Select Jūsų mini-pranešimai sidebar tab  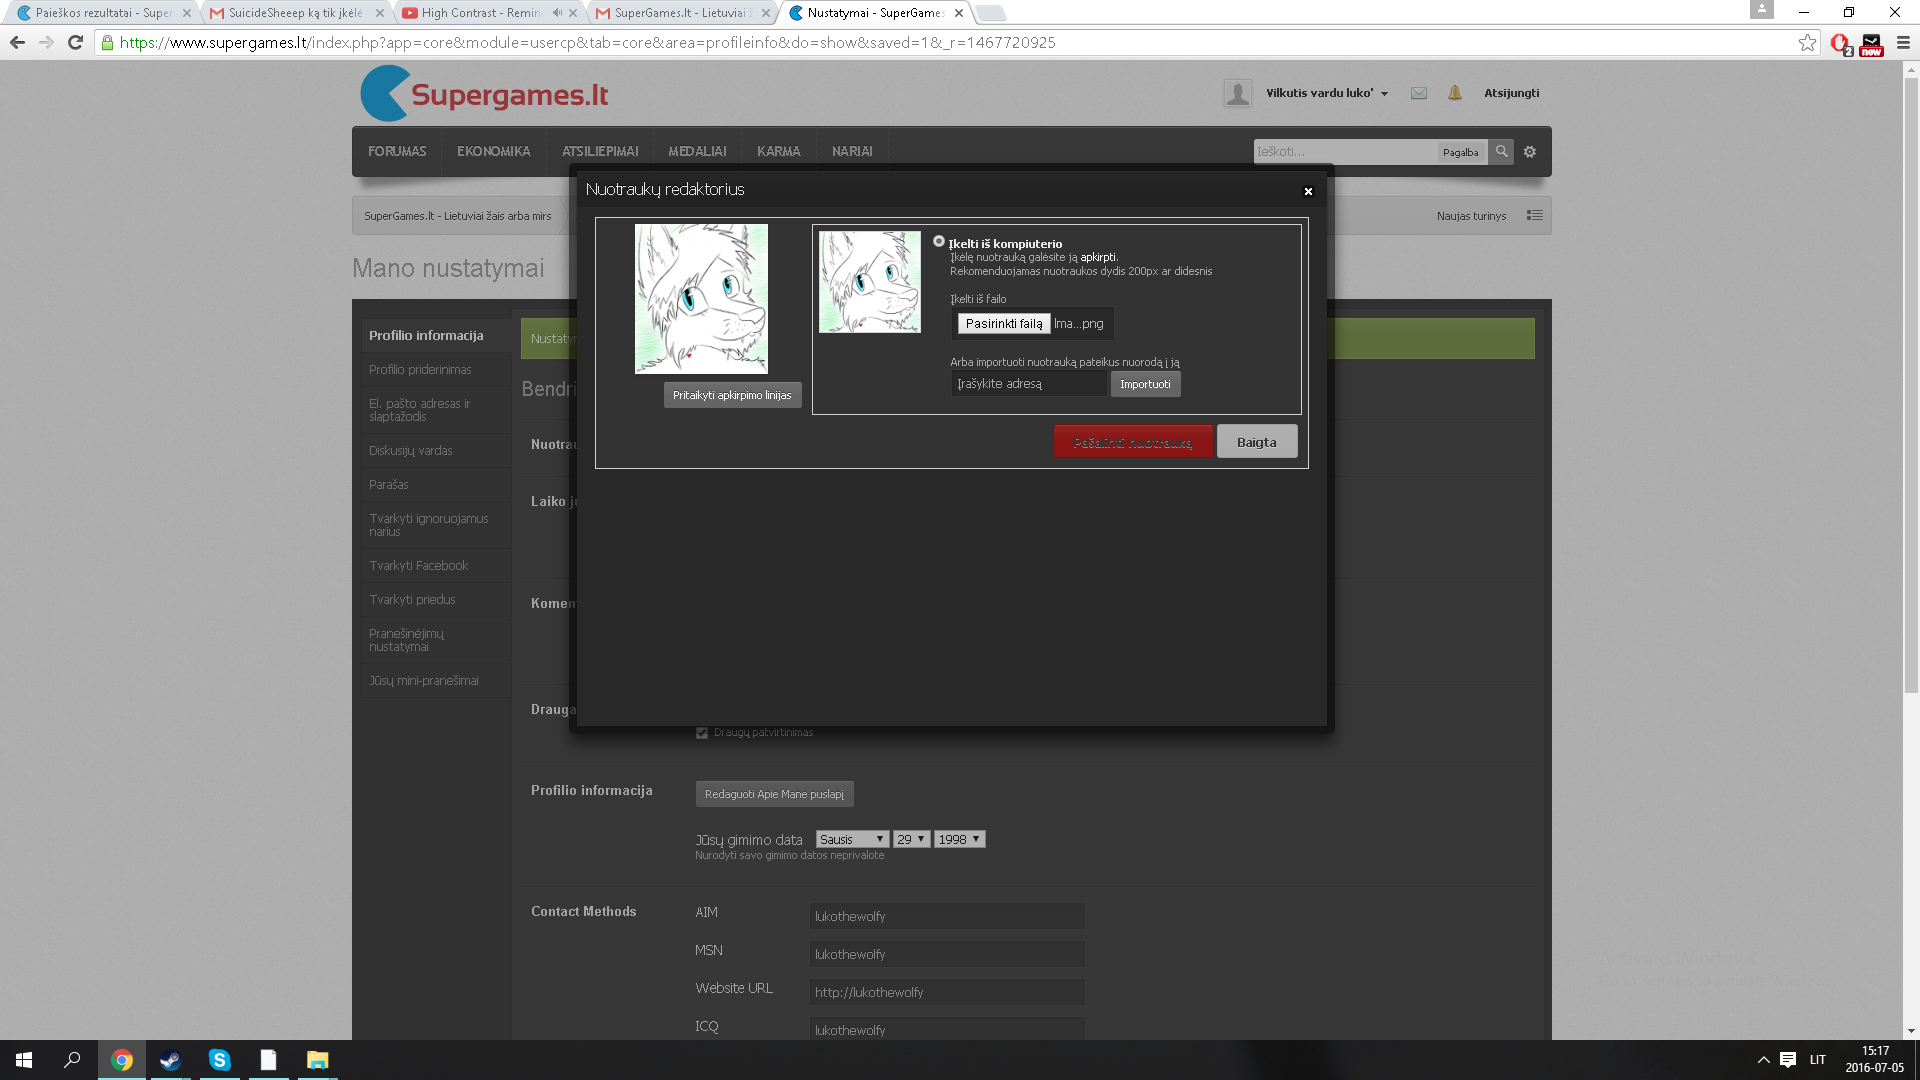tap(436, 681)
